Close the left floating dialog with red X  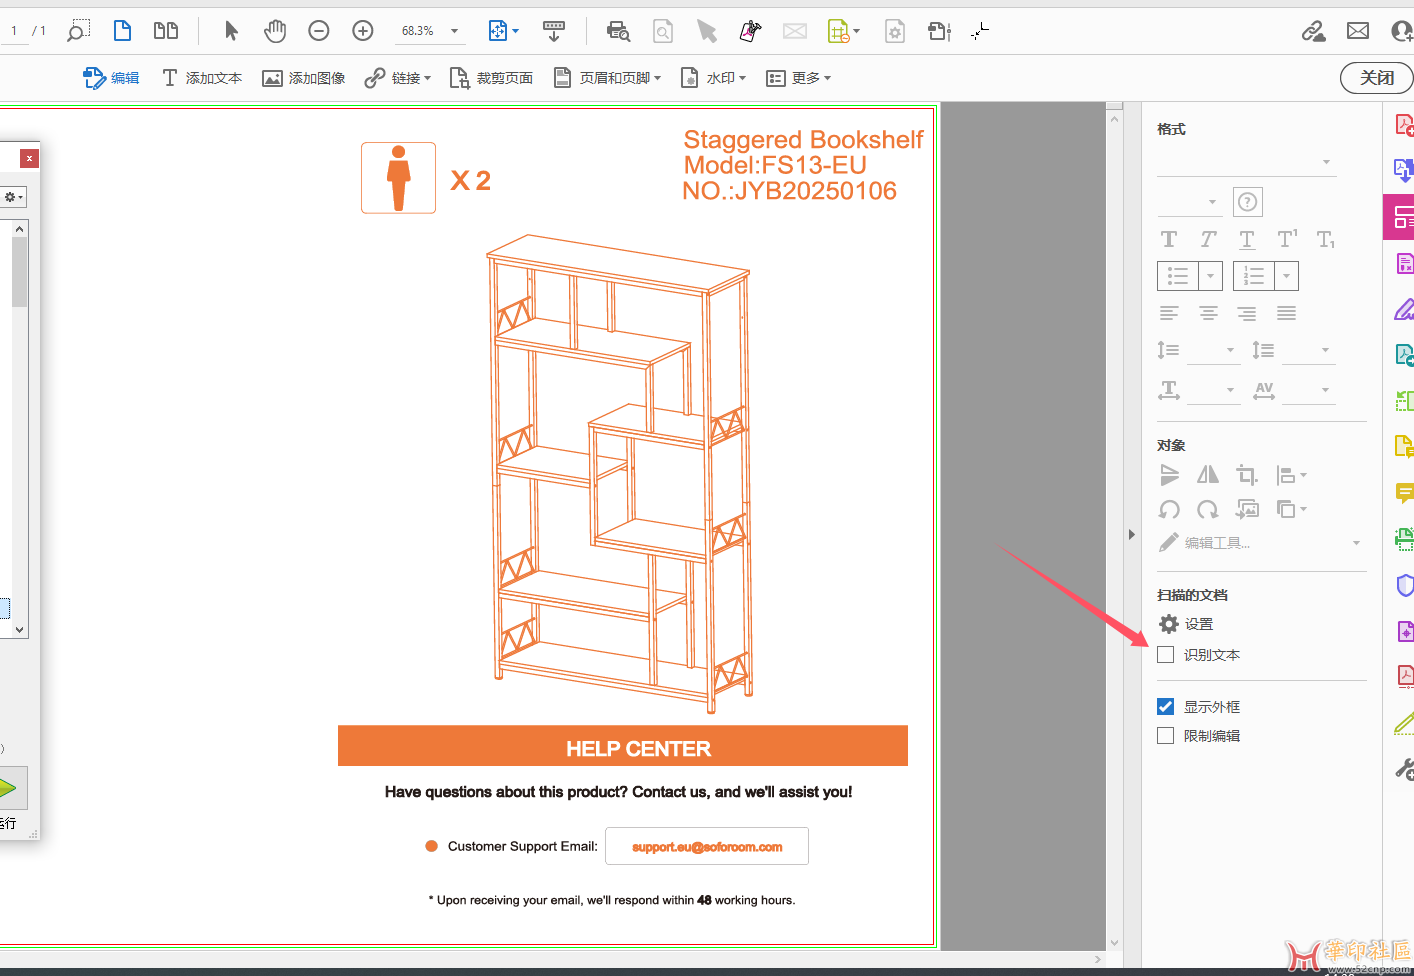[29, 158]
